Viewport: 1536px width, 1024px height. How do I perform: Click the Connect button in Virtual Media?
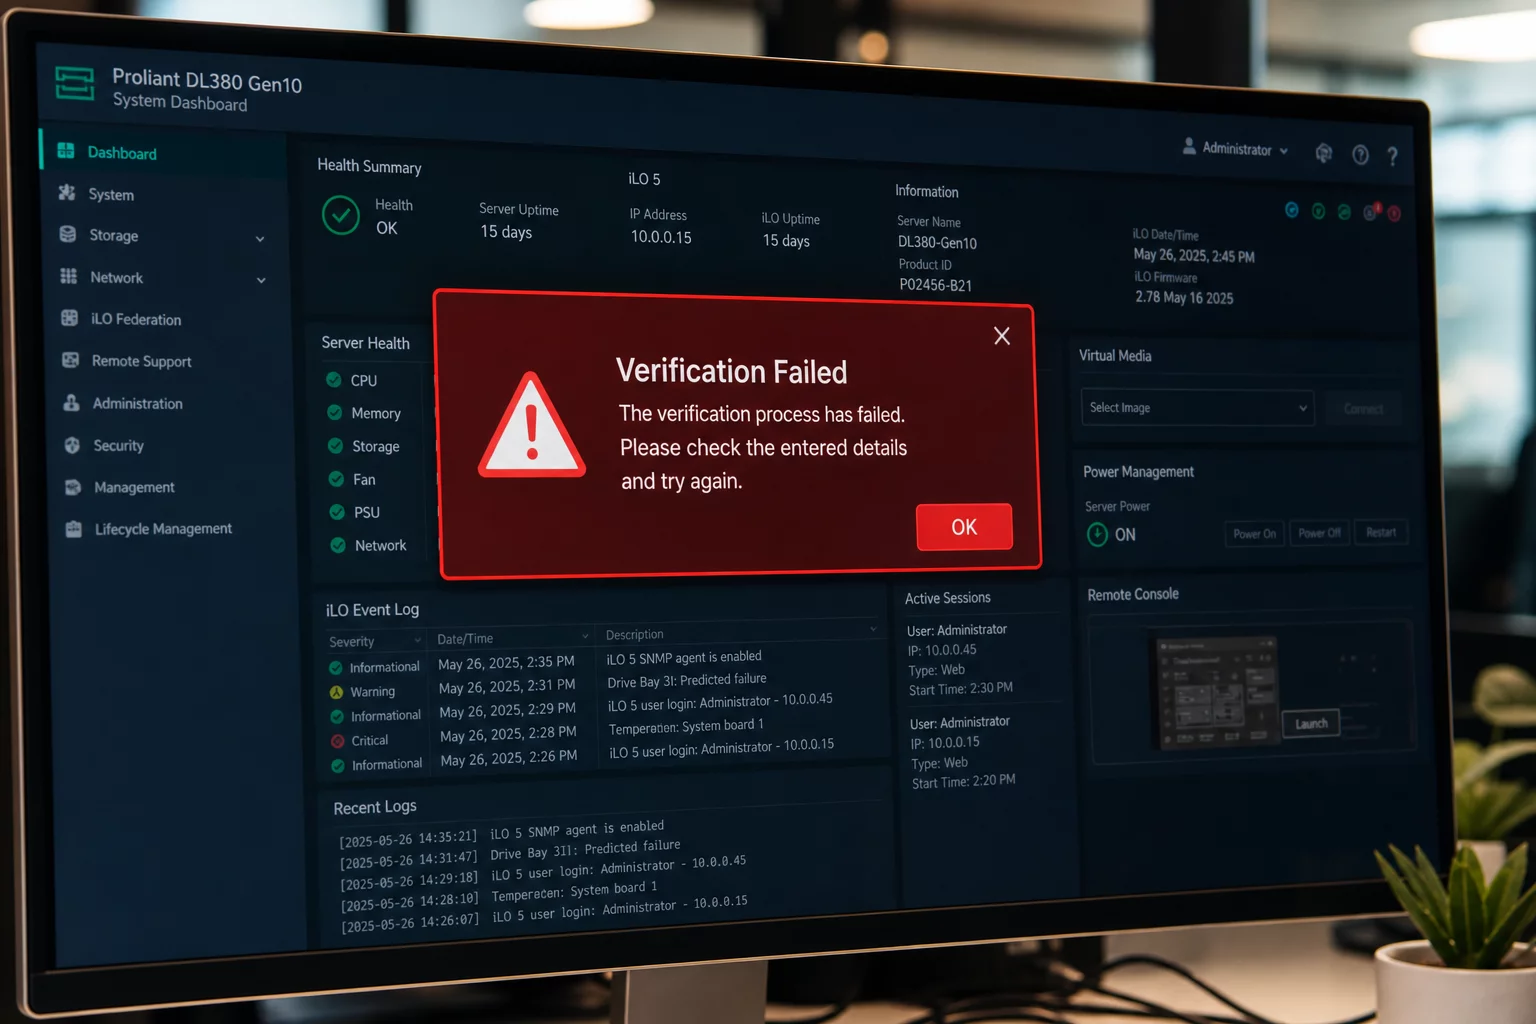tap(1363, 409)
